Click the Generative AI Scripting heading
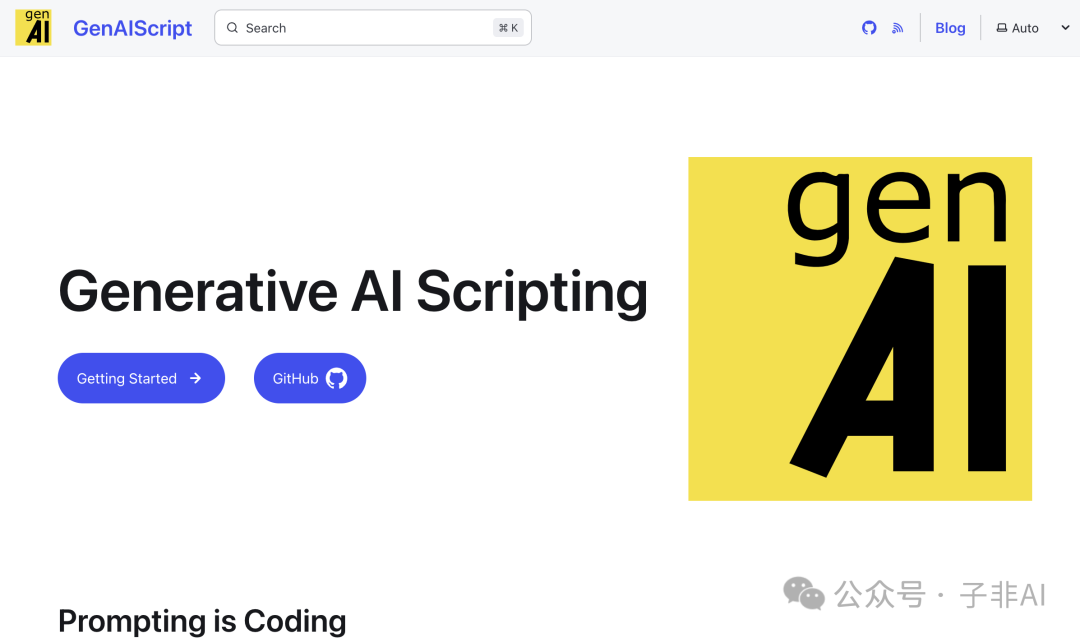1080x638 pixels. (x=353, y=292)
